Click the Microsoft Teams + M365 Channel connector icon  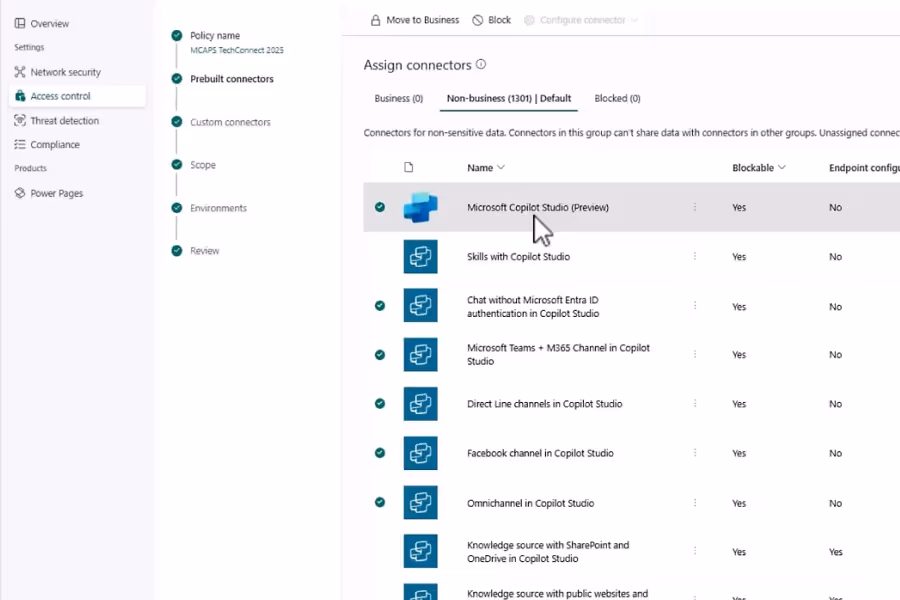(x=420, y=355)
